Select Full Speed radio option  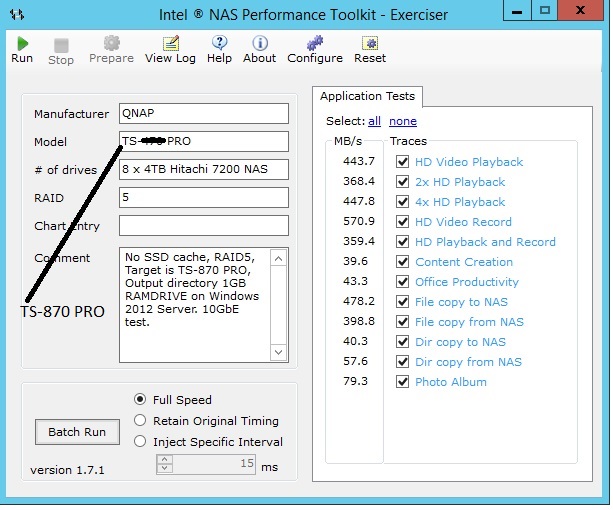tap(140, 399)
